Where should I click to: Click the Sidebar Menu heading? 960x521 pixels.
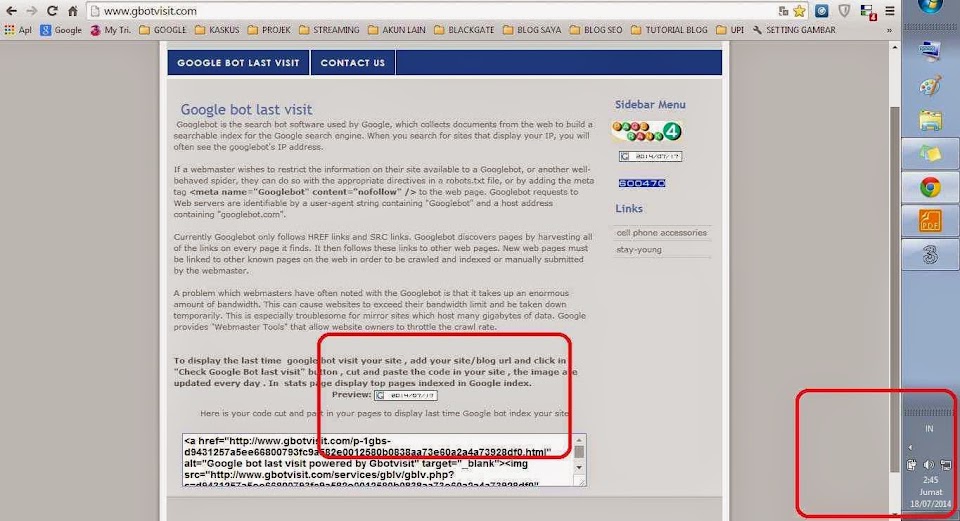click(x=650, y=105)
